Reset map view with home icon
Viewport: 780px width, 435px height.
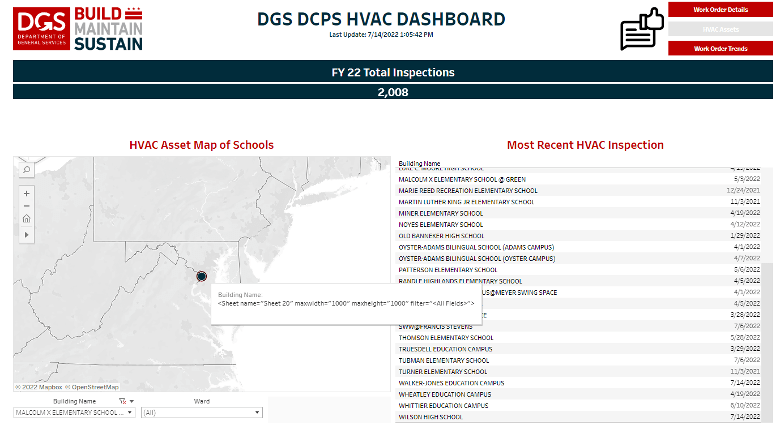pyautogui.click(x=26, y=219)
